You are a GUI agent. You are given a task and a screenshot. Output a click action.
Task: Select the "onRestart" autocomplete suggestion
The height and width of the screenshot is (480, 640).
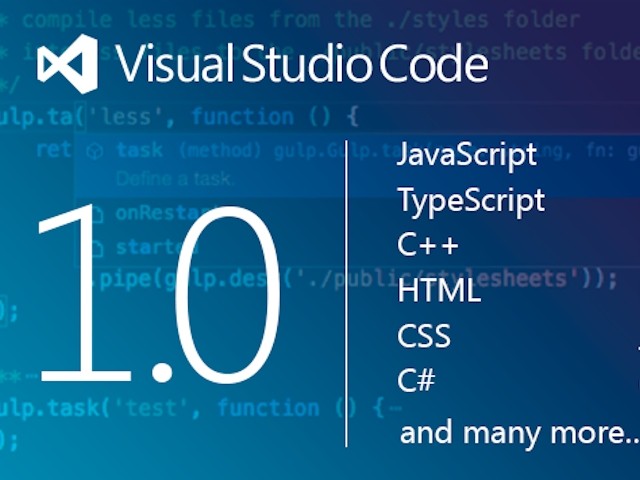pos(162,213)
